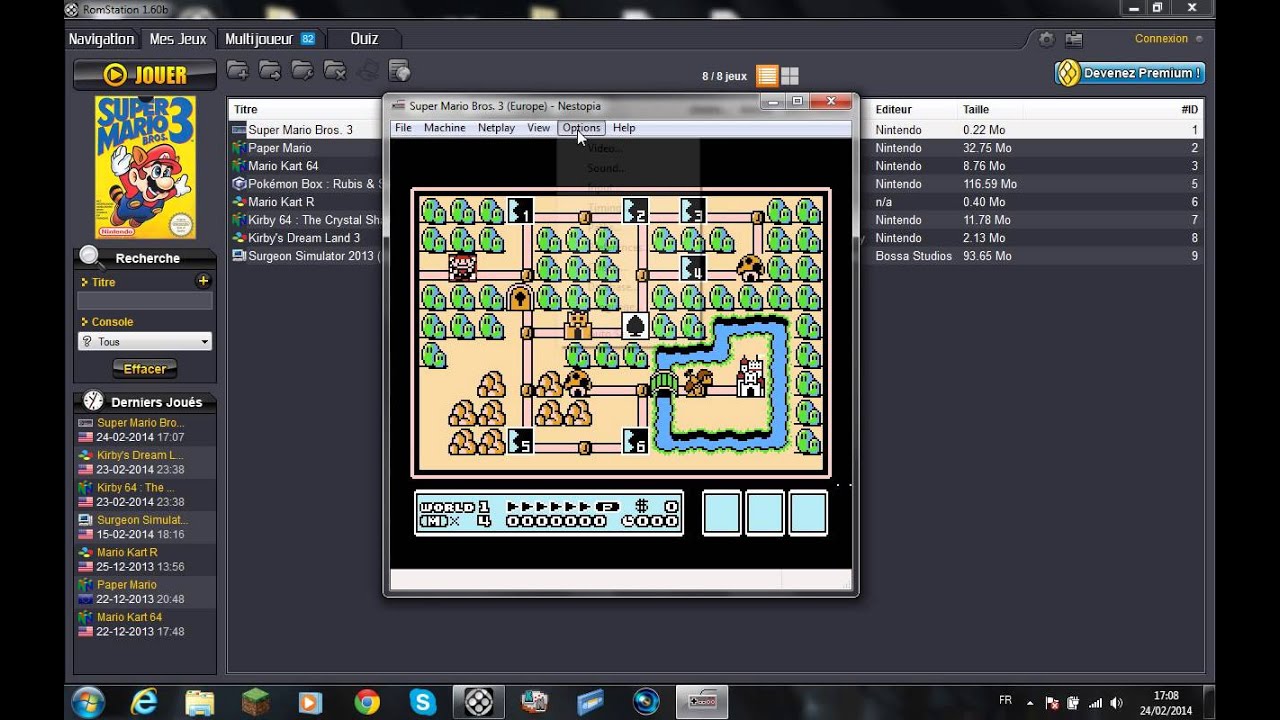
Task: Click recent Surgeon Simulat... entry
Action: (x=145, y=527)
